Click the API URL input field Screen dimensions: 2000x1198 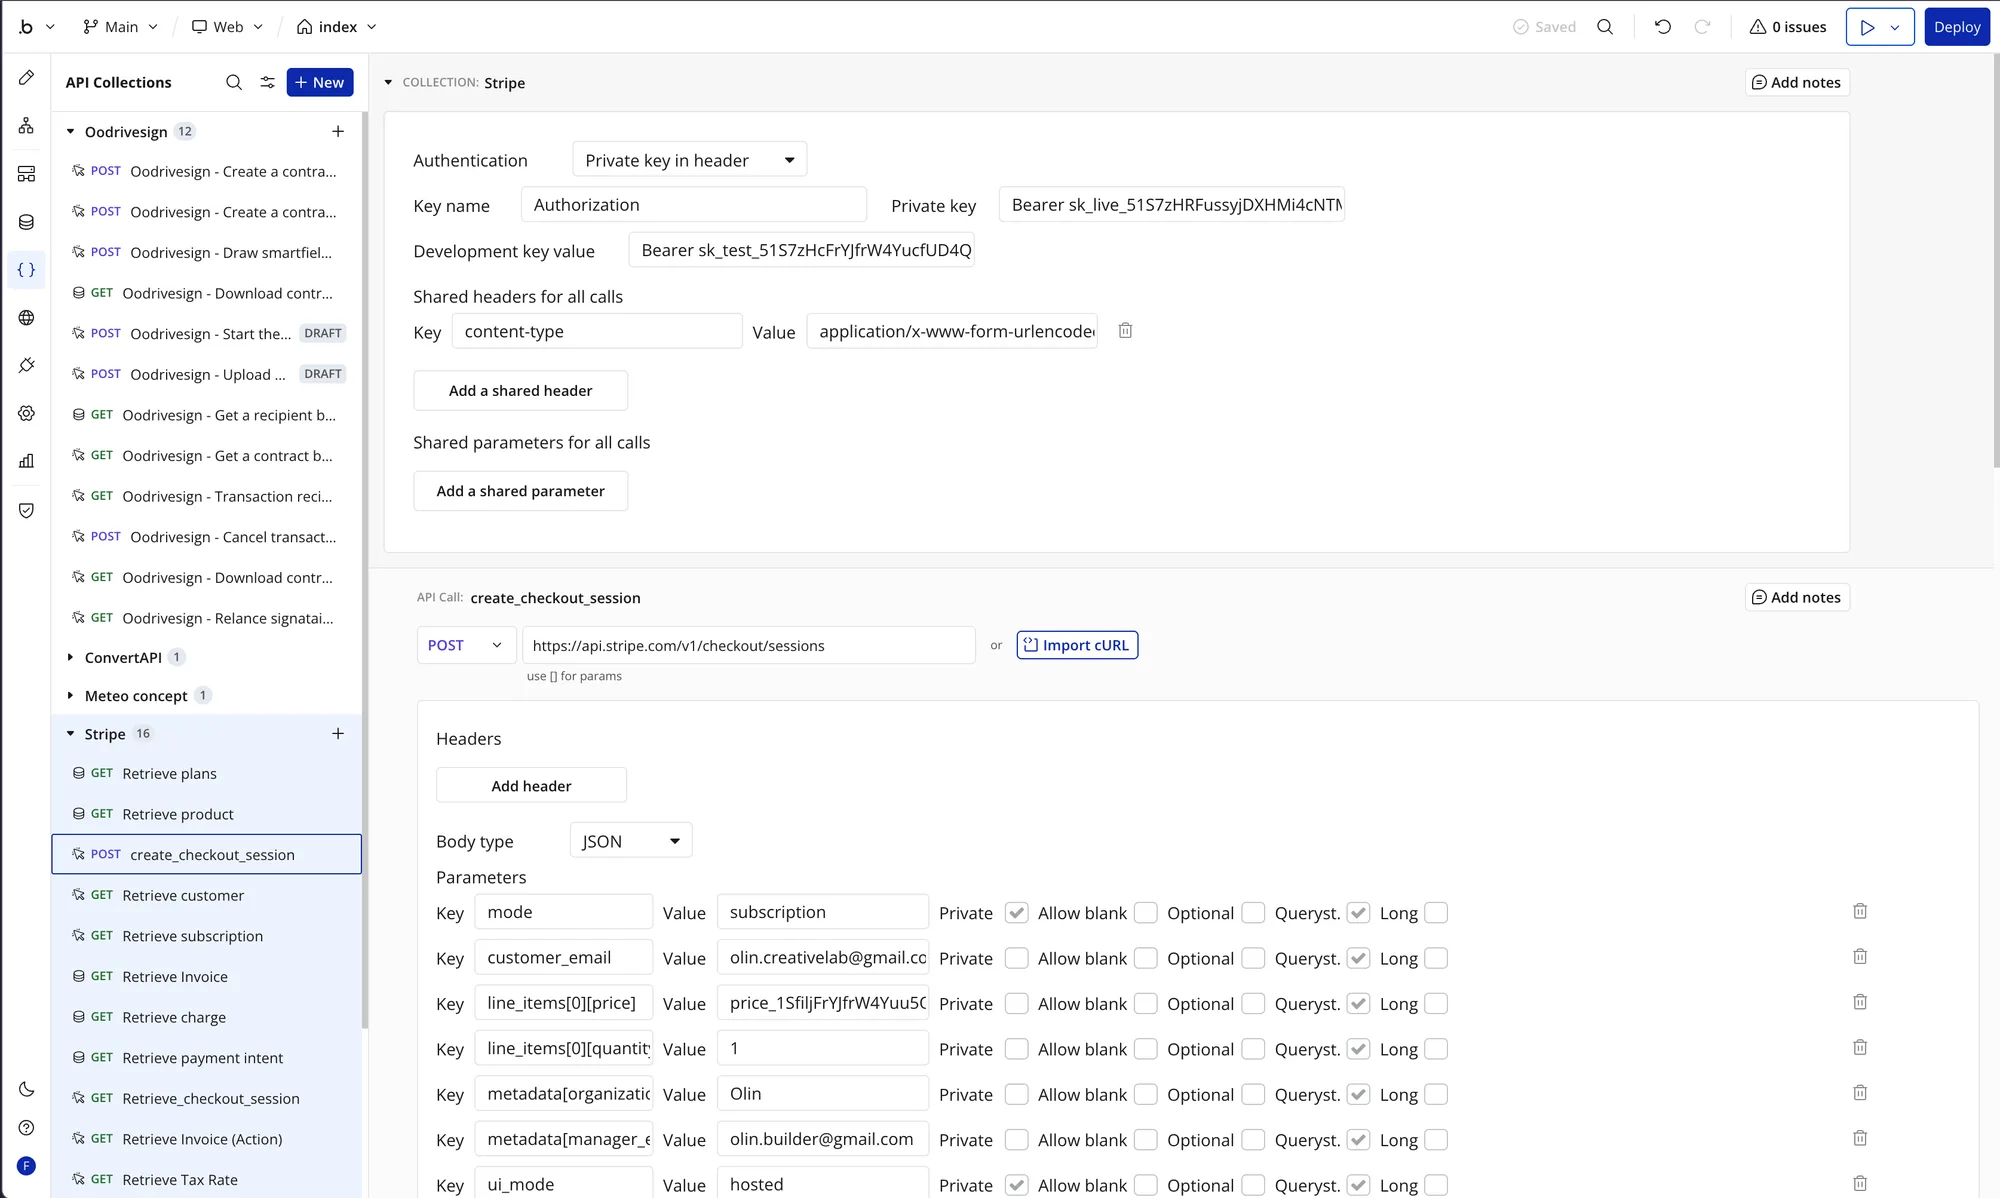(749, 645)
